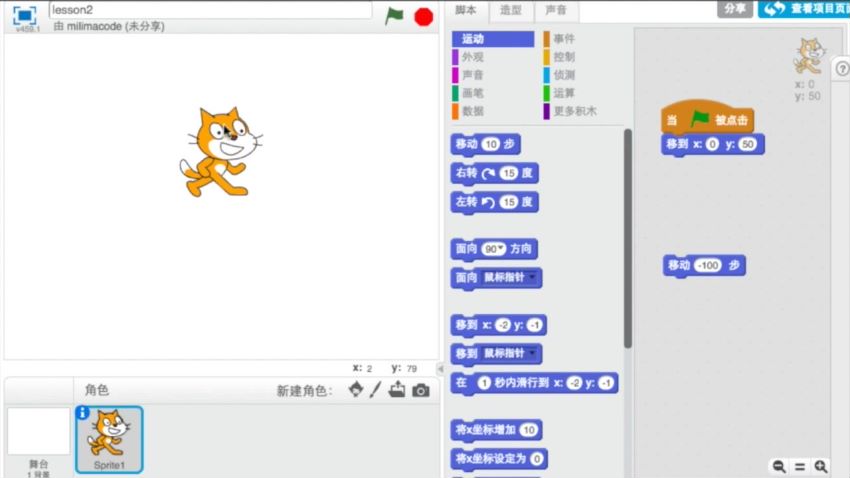This screenshot has height=478, width=850.
Task: Click the 10 value in palette 移动 block
Action: coord(491,144)
